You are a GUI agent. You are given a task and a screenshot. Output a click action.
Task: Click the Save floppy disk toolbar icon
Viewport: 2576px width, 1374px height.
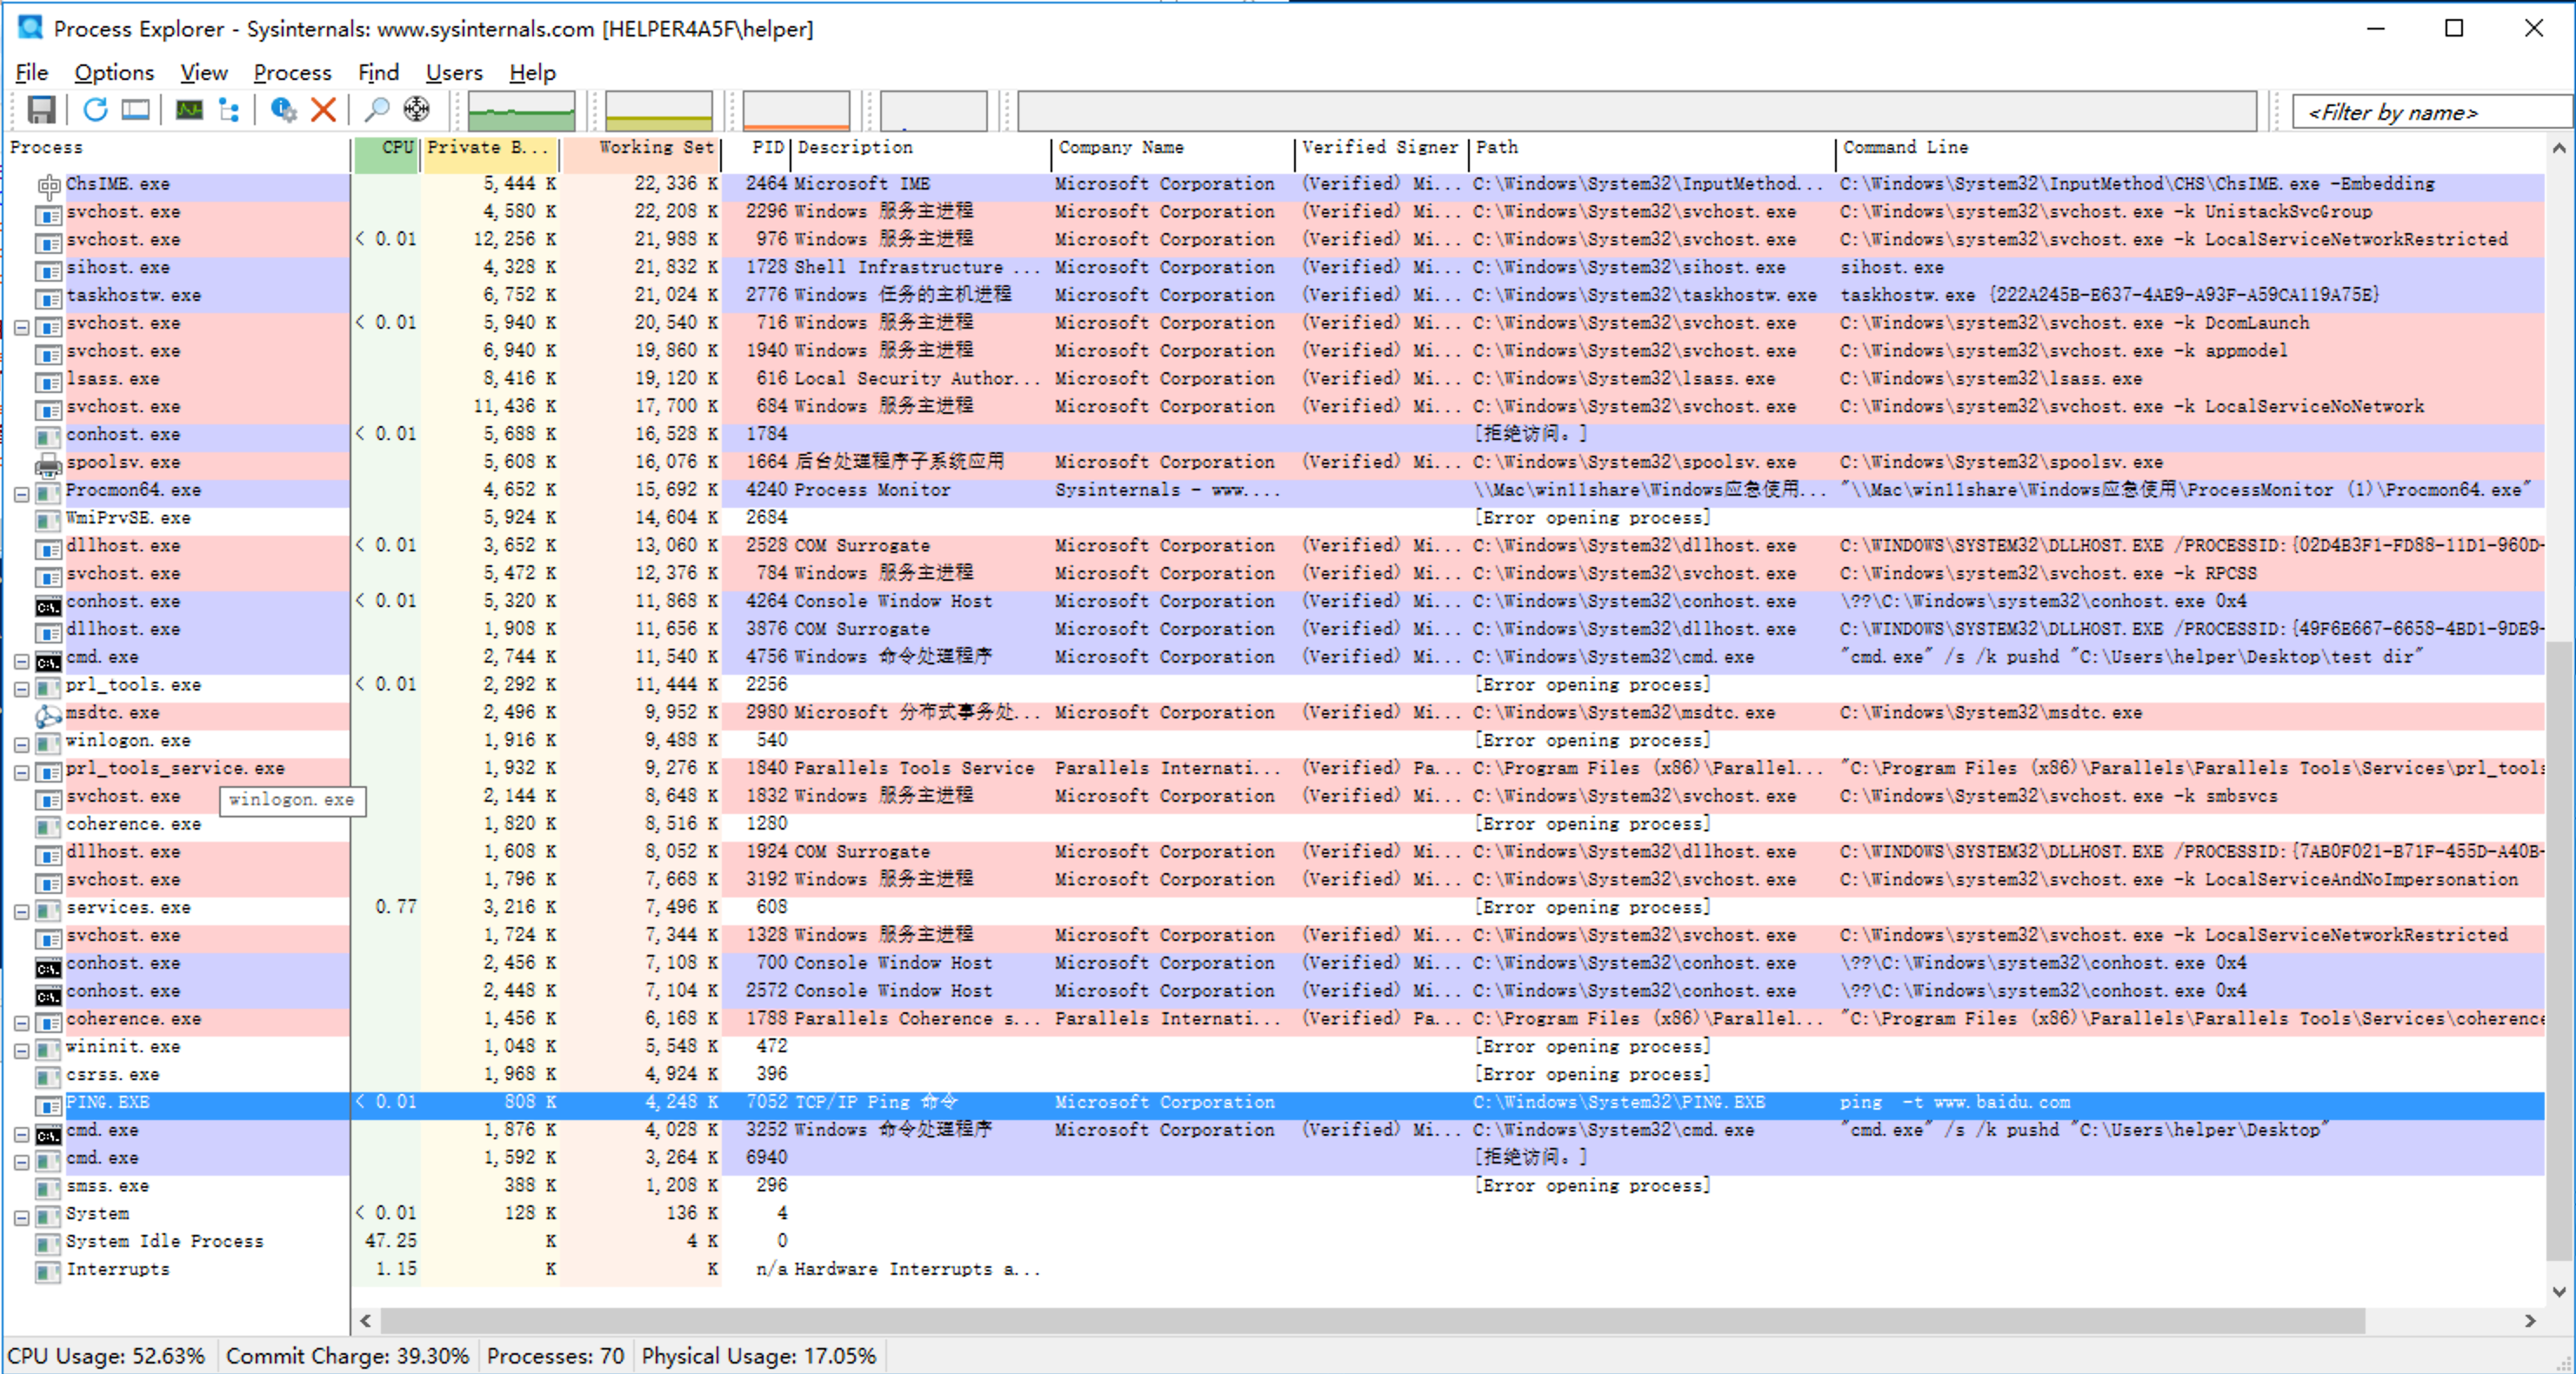[x=41, y=110]
